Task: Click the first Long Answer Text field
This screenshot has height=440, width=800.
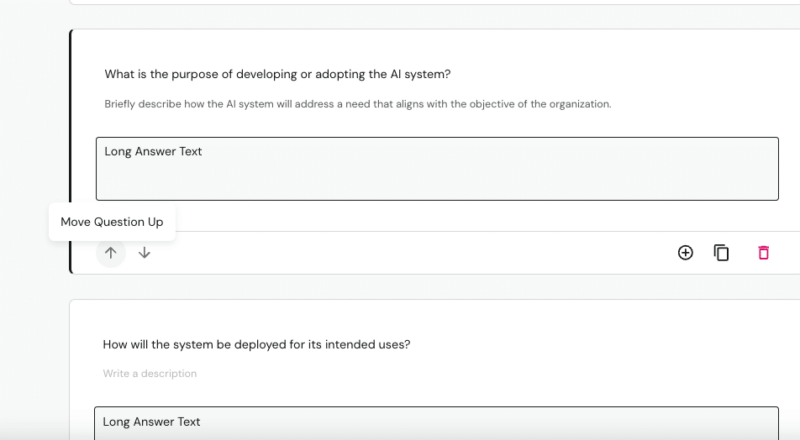Action: coord(437,169)
